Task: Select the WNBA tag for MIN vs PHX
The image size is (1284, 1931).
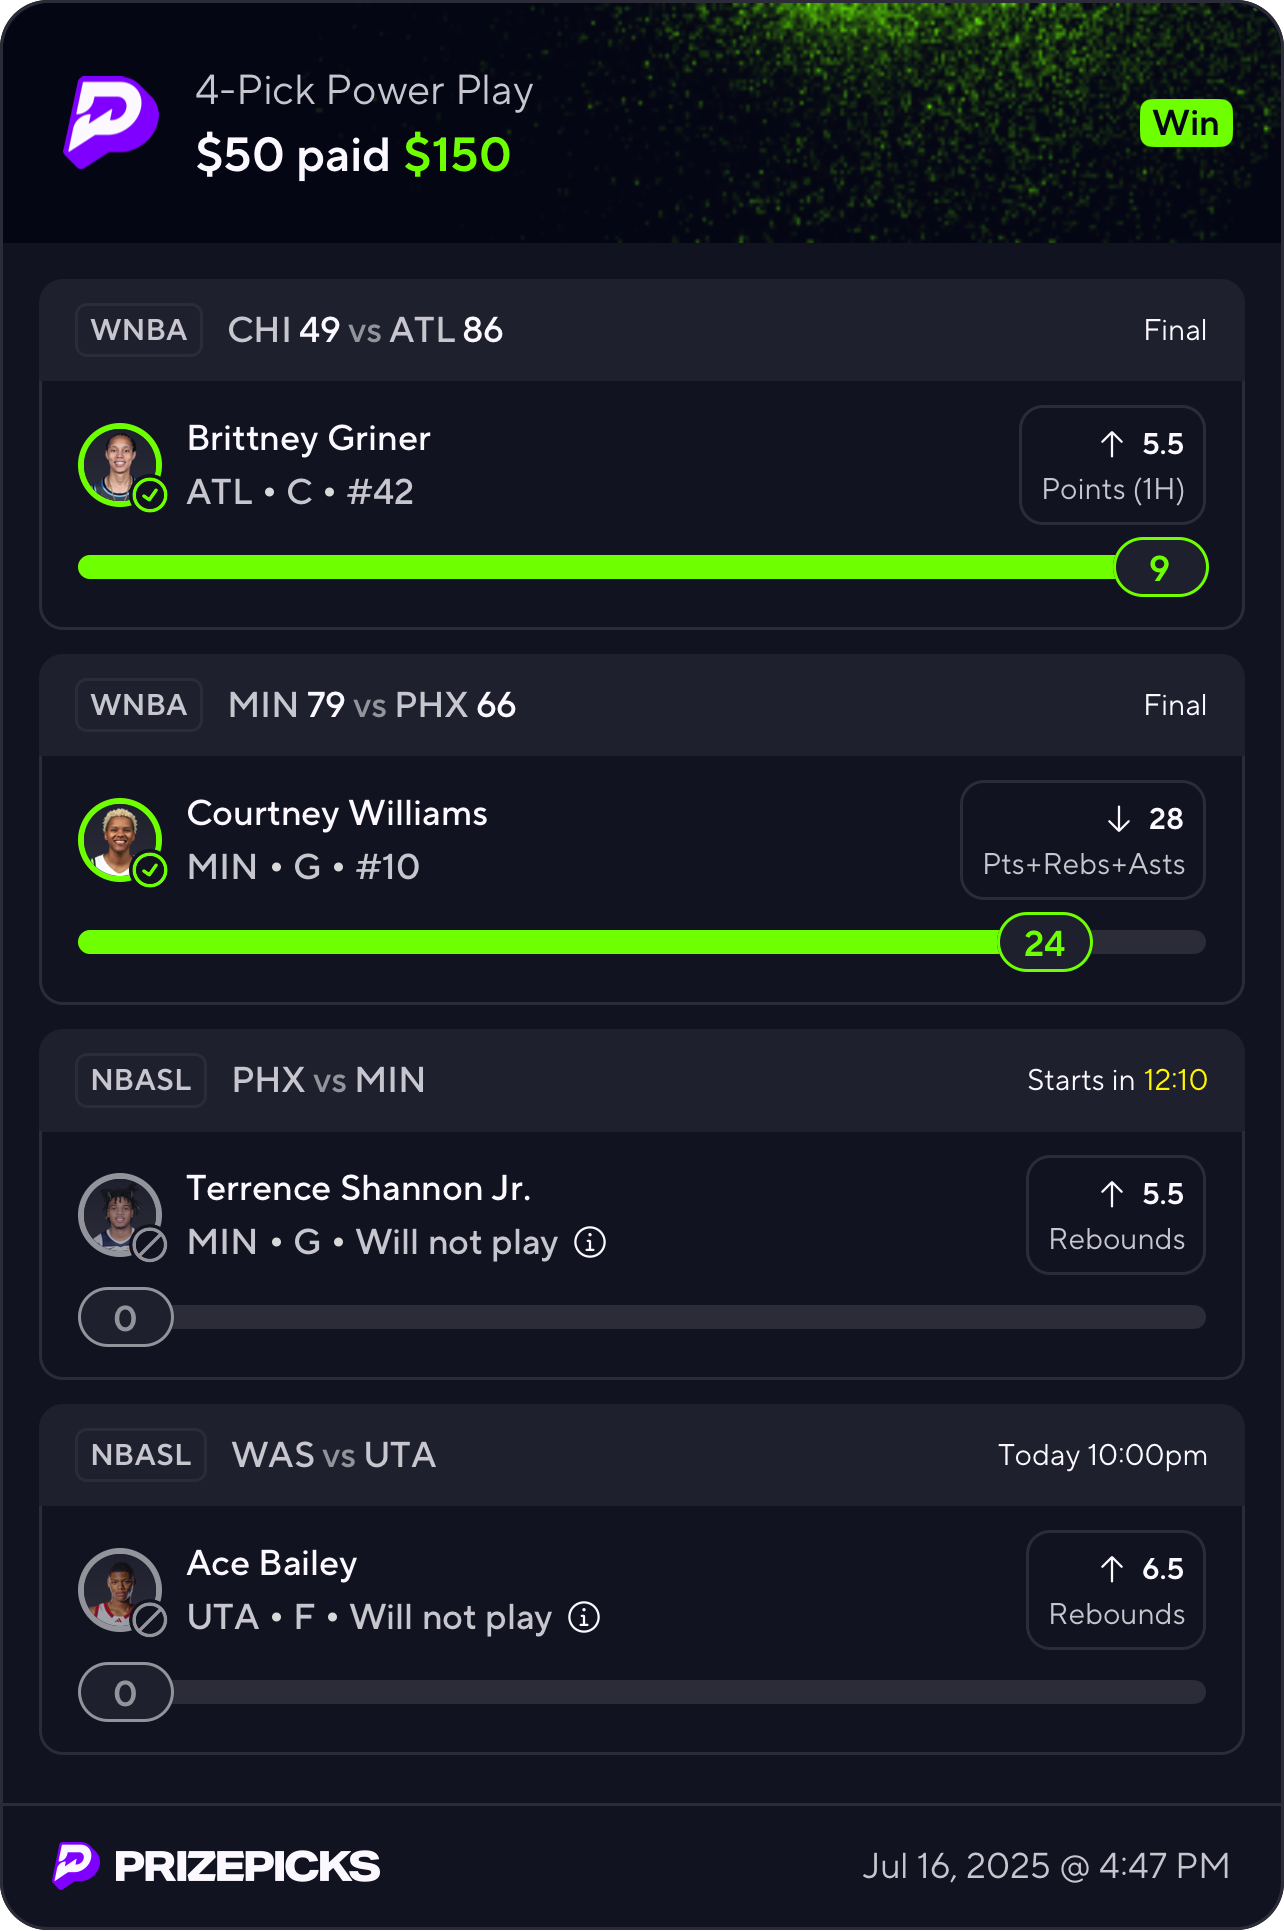Action: pyautogui.click(x=139, y=705)
